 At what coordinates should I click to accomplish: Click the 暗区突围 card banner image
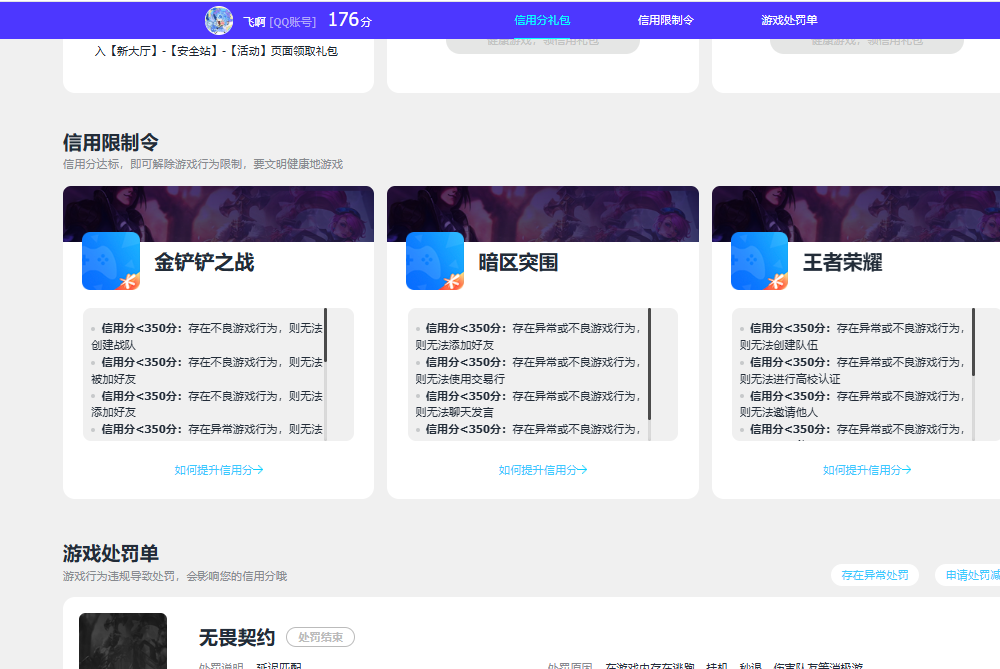[543, 214]
